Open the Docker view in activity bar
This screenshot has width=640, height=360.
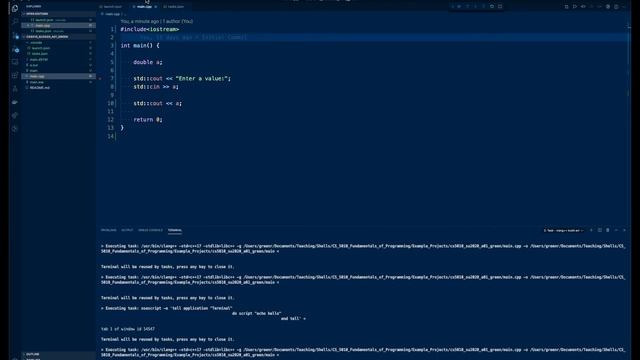coord(15,102)
